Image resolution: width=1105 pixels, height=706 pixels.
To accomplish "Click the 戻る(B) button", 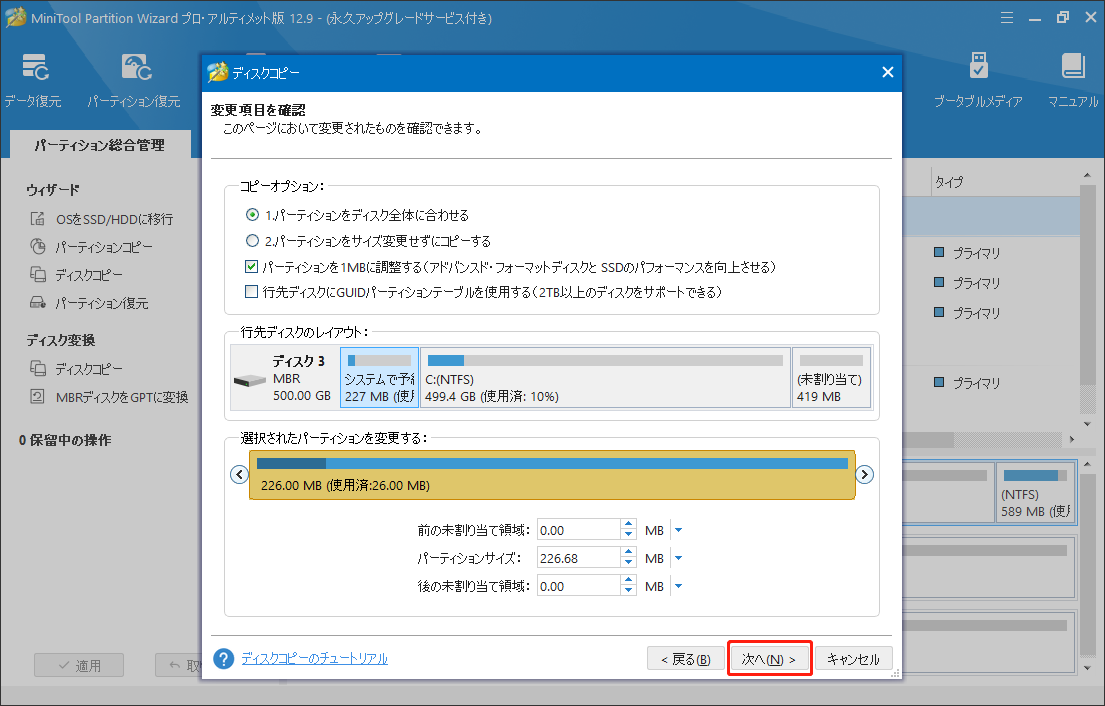I will tap(686, 659).
